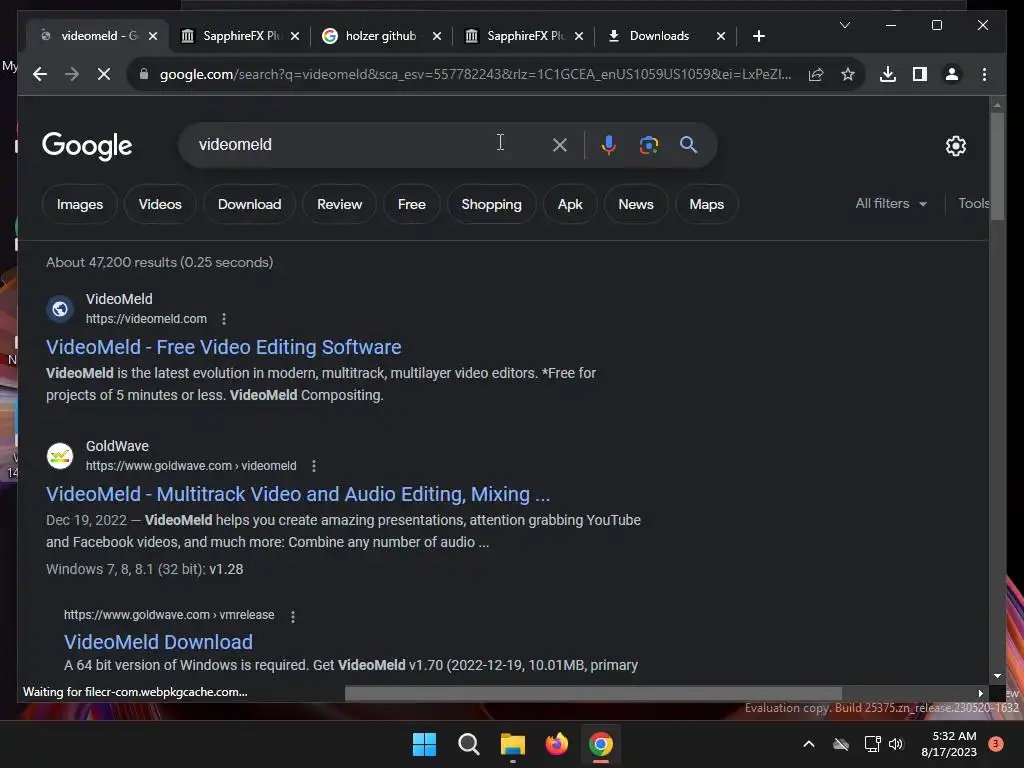The image size is (1024, 768).
Task: Apply the Review search filter
Action: pos(340,204)
